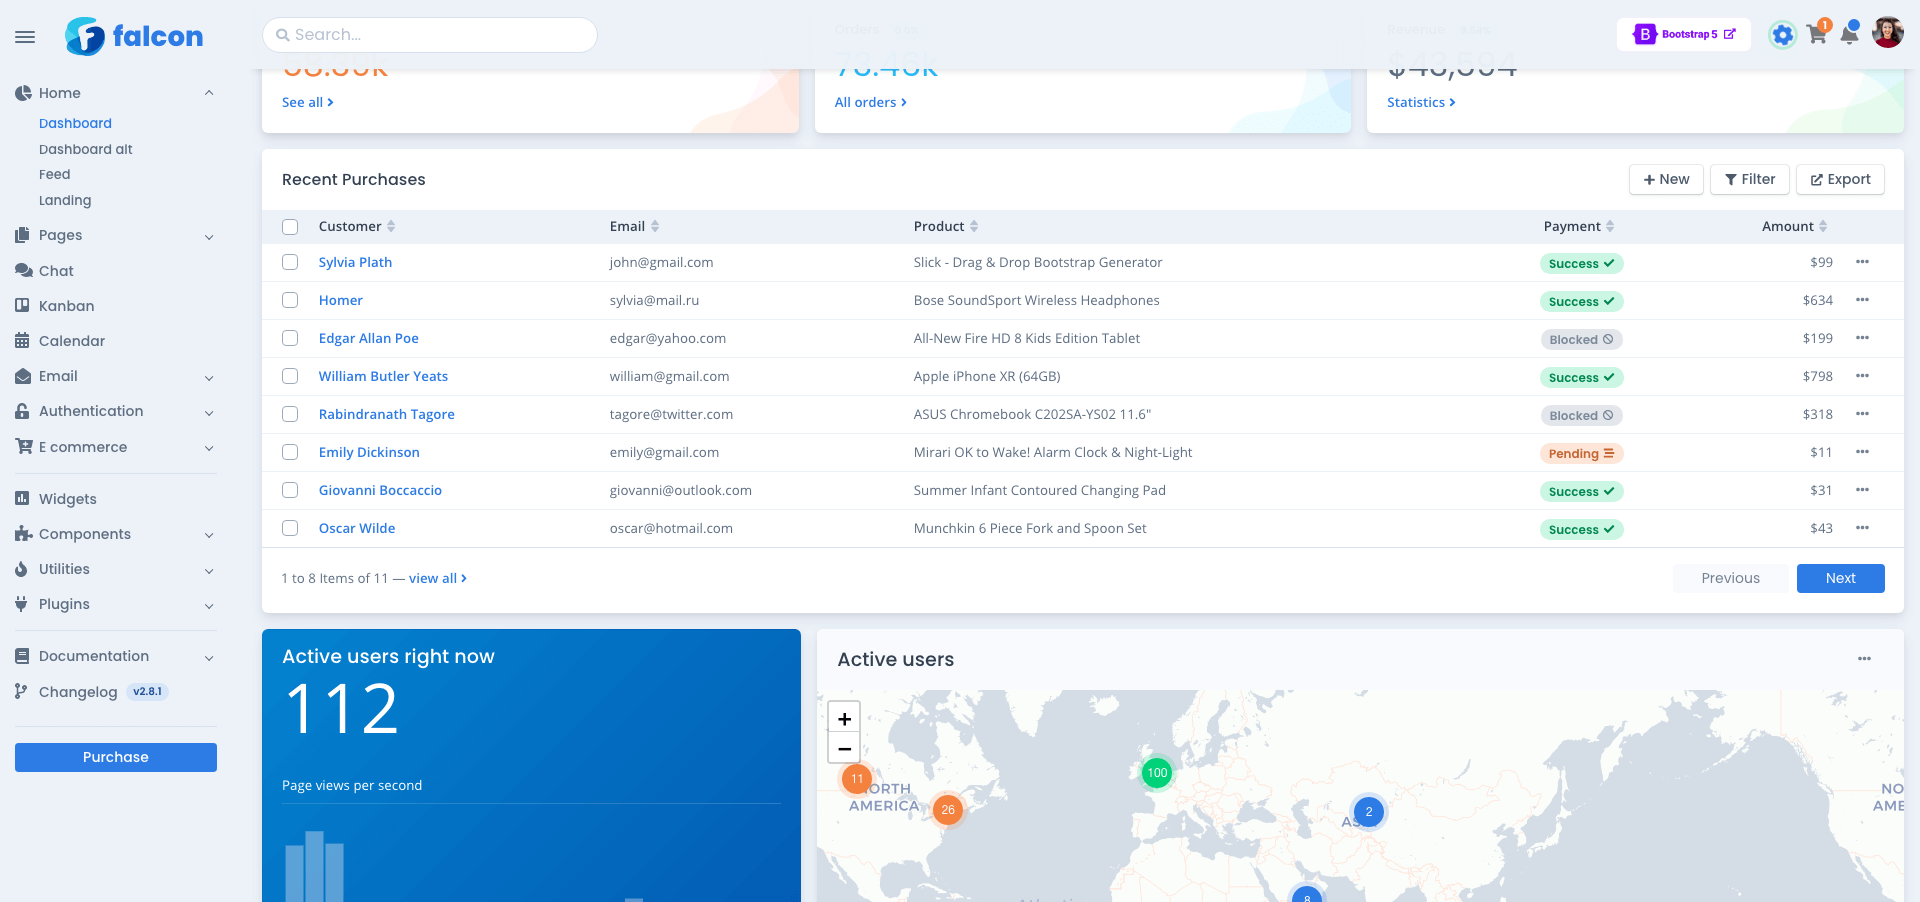Open the shopping cart icon
Screen dimensions: 1920x902
pyautogui.click(x=1817, y=35)
